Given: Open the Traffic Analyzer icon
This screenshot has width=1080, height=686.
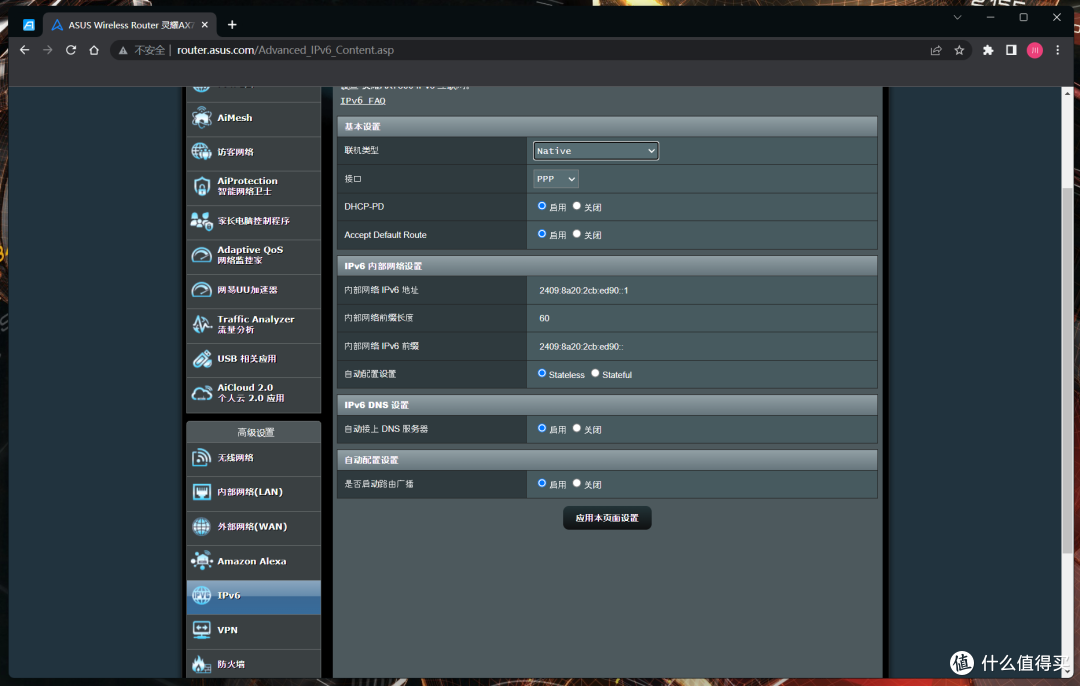Looking at the screenshot, I should click(201, 324).
